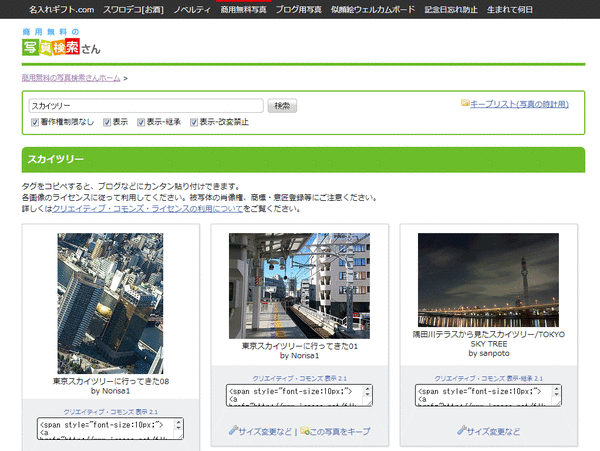This screenshot has height=451, width=600.
Task: Open クリエイティブ・コモンズ・ライセンスの利用について link
Action: 148,209
